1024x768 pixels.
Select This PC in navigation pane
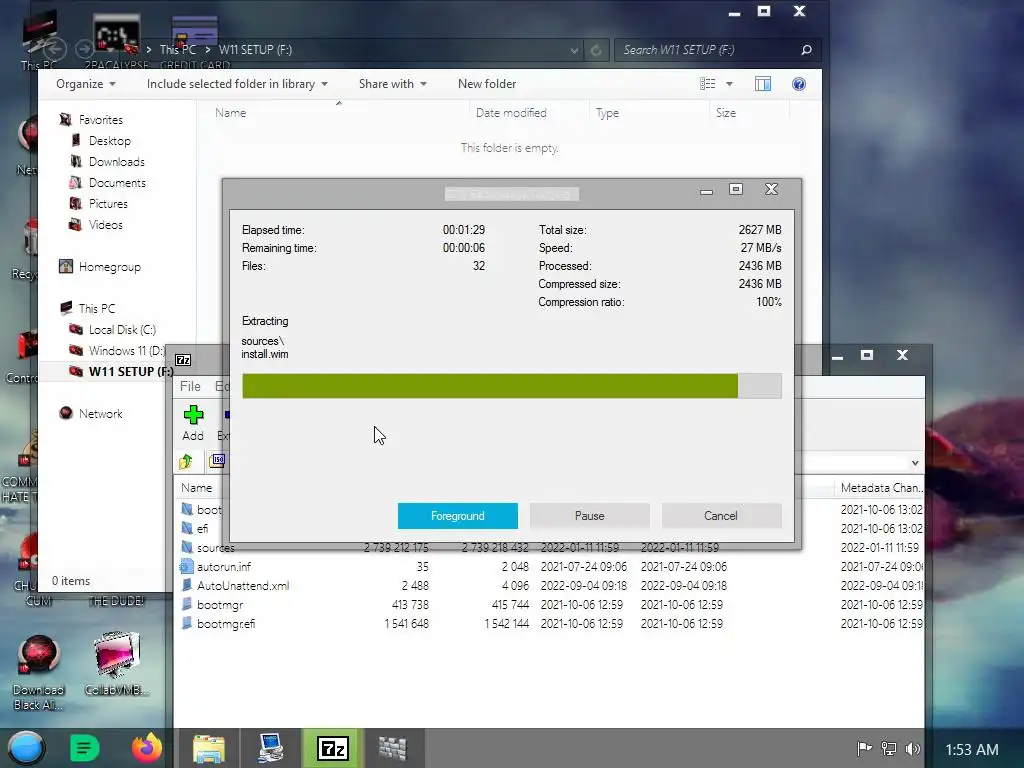click(97, 308)
